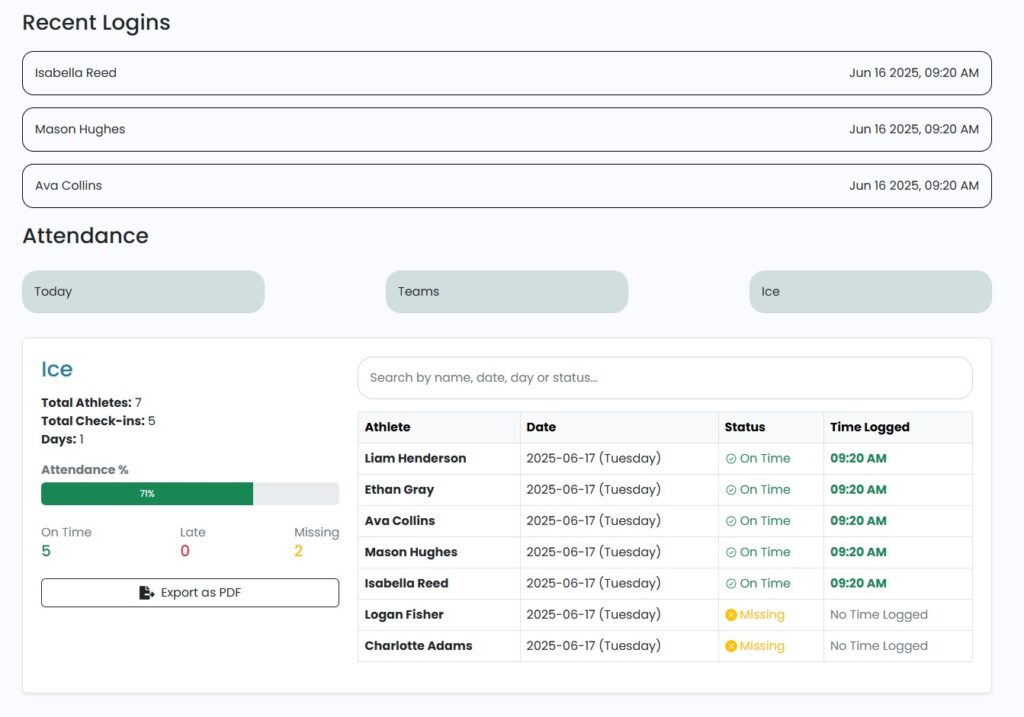Click Liam Henderson's On Time checkmark icon
The width and height of the screenshot is (1024, 717).
point(731,459)
